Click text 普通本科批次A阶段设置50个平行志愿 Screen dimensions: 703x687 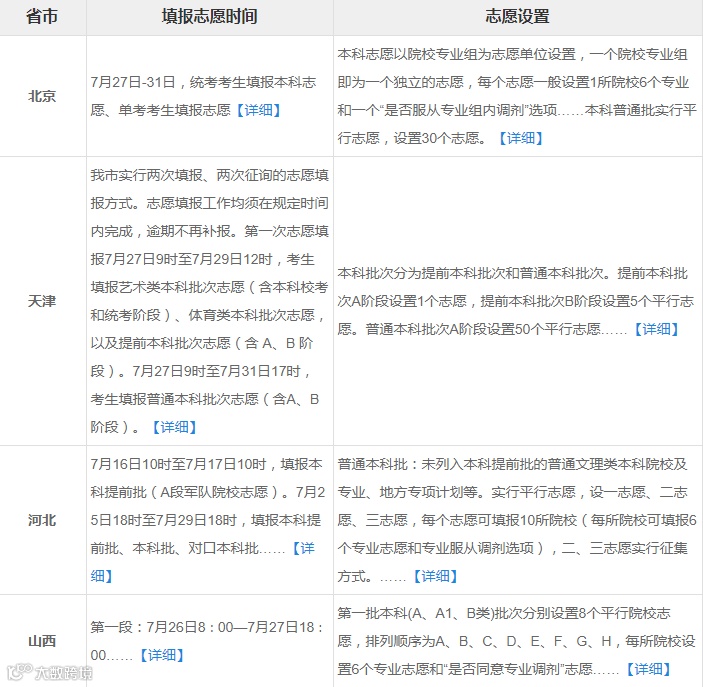click(483, 329)
